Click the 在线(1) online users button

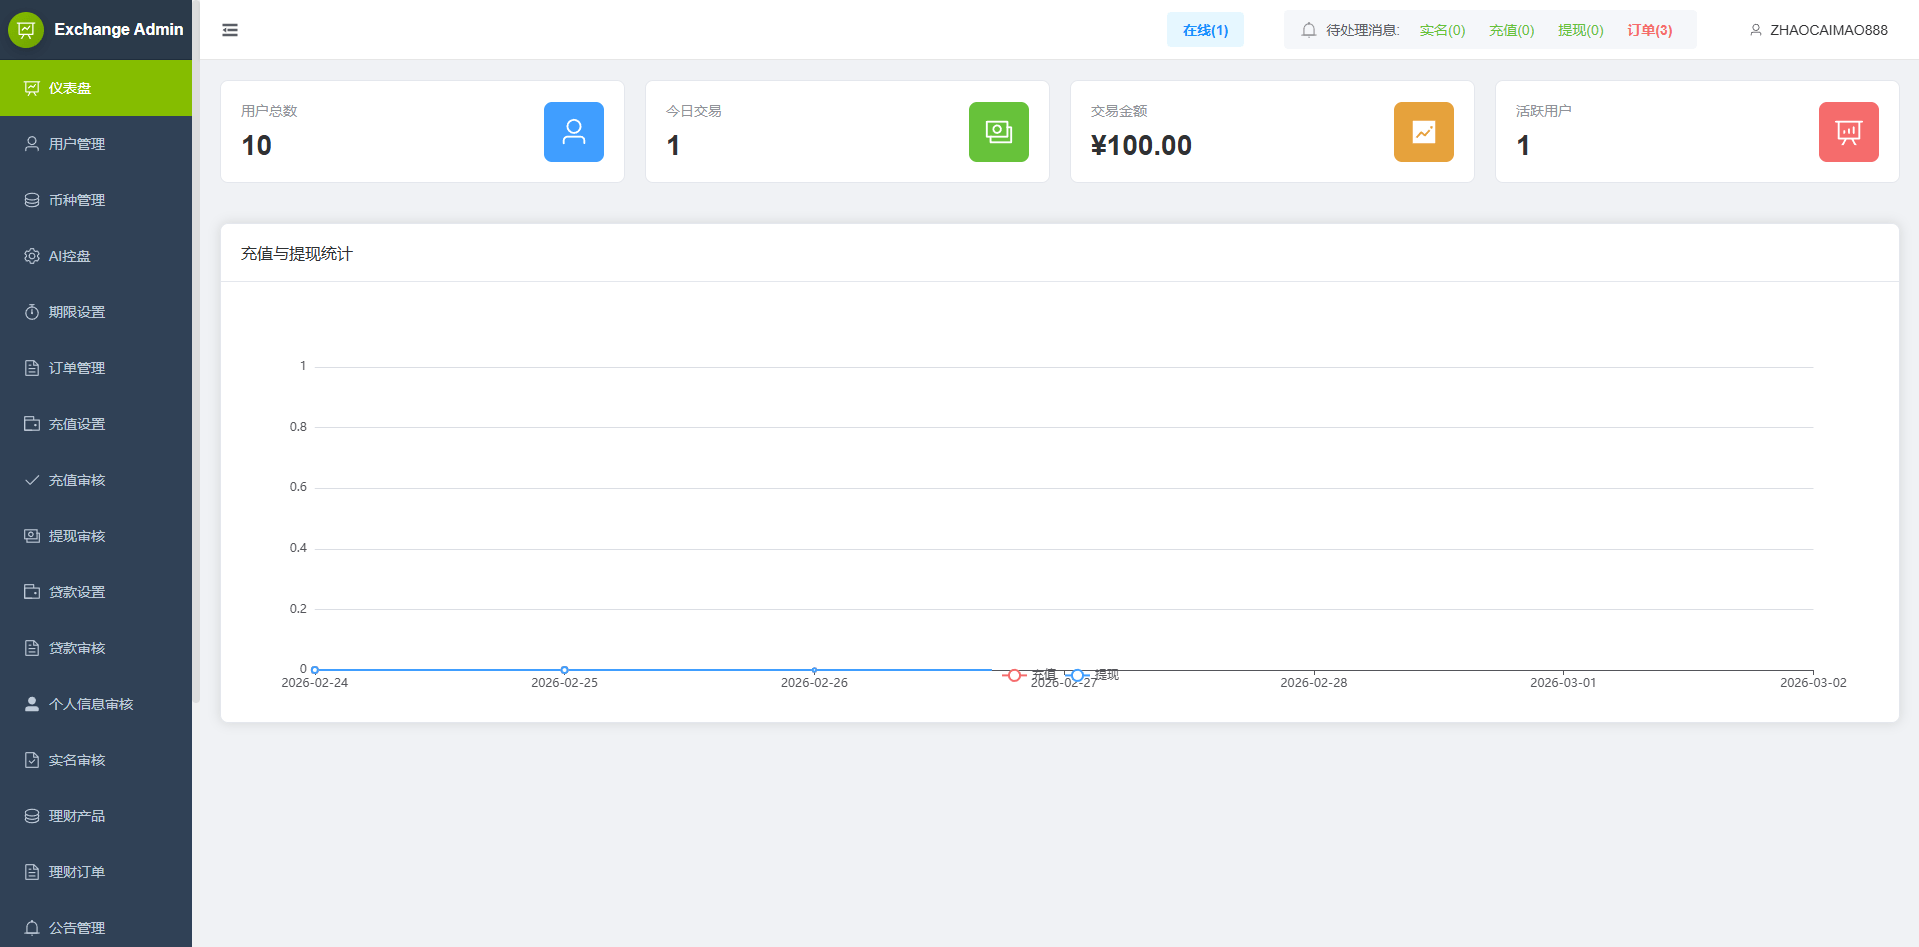click(1205, 30)
